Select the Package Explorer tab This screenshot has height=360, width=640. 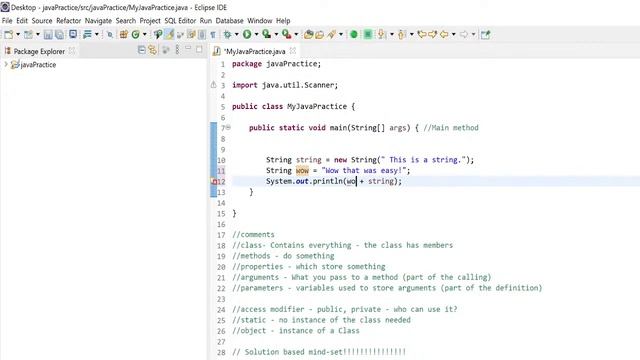[39, 51]
